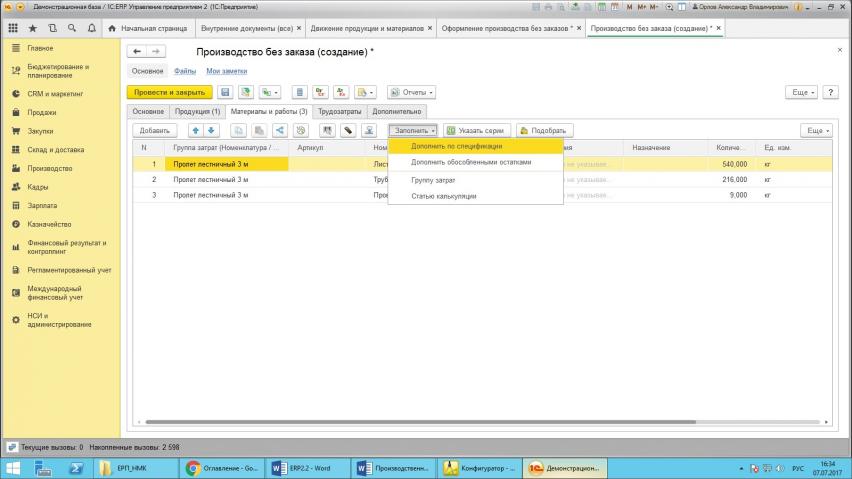852x479 pixels.
Task: Click the help question mark button
Action: [x=830, y=92]
